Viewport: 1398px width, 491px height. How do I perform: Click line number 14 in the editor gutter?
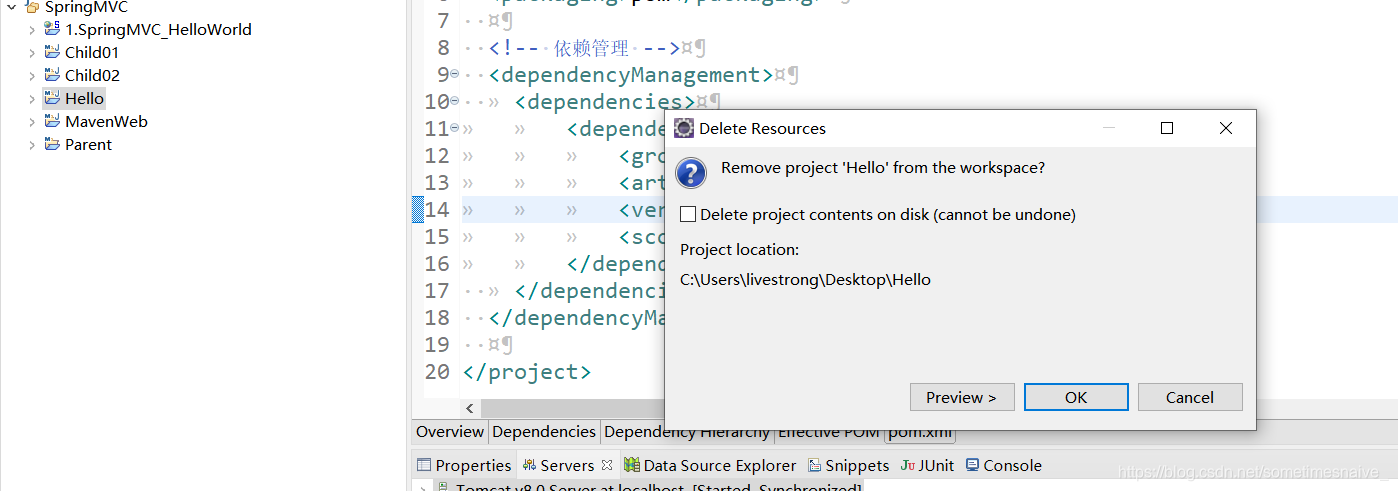point(437,209)
